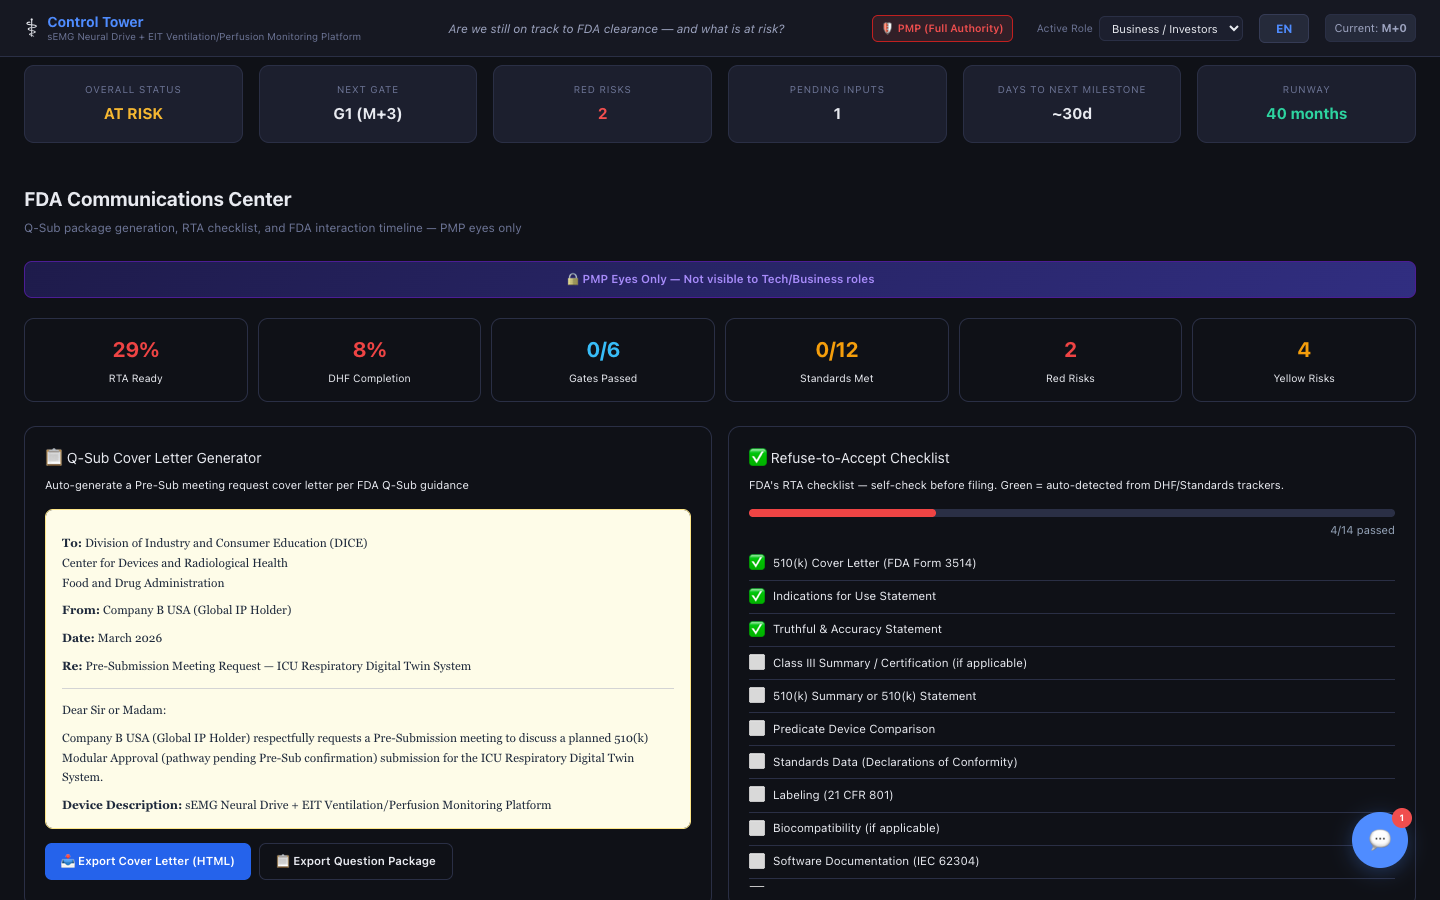Export Cover Letter as HTML
1440x900 pixels.
click(148, 861)
